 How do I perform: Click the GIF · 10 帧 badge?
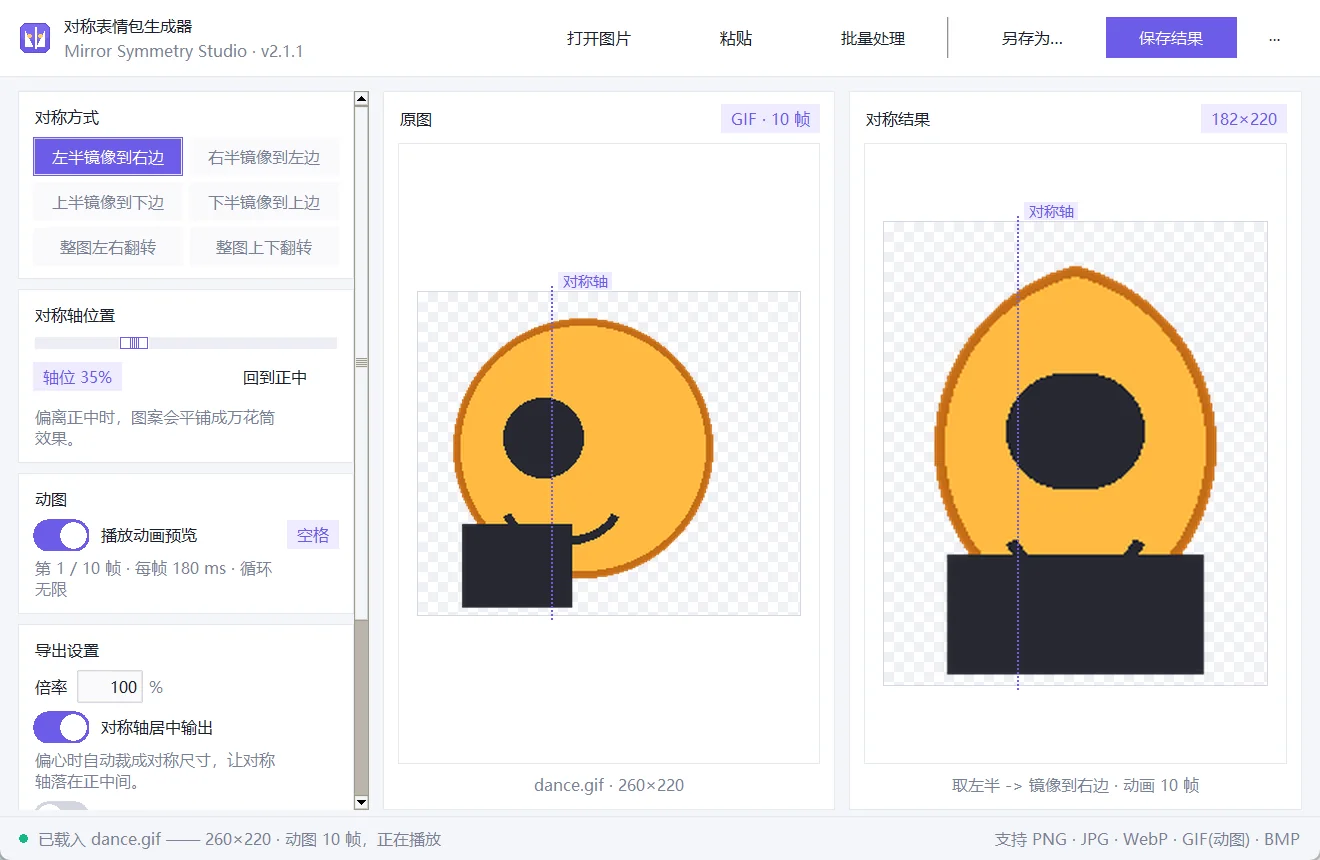pyautogui.click(x=770, y=119)
